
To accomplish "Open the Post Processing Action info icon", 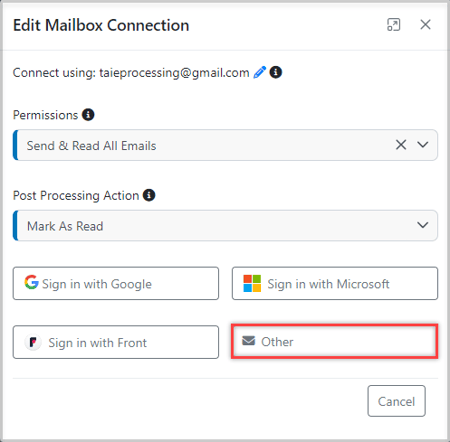I will pyautogui.click(x=149, y=195).
